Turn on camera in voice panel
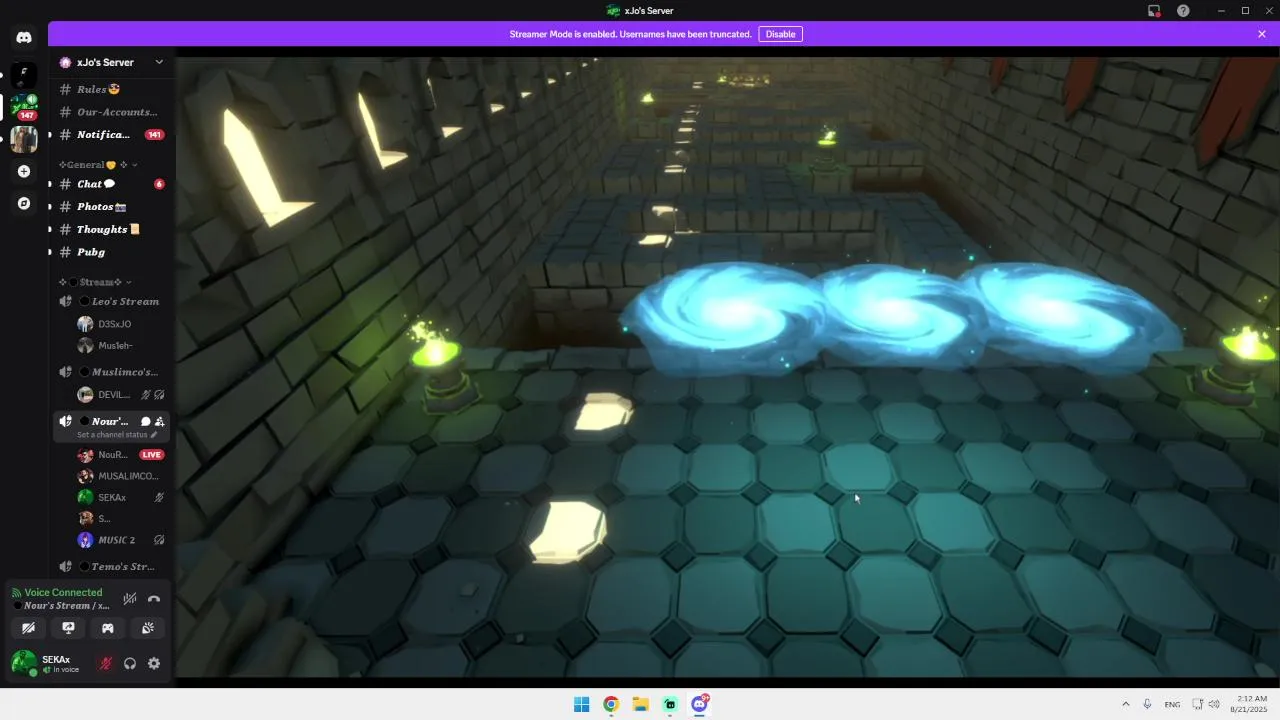1280x720 pixels. pyautogui.click(x=28, y=628)
